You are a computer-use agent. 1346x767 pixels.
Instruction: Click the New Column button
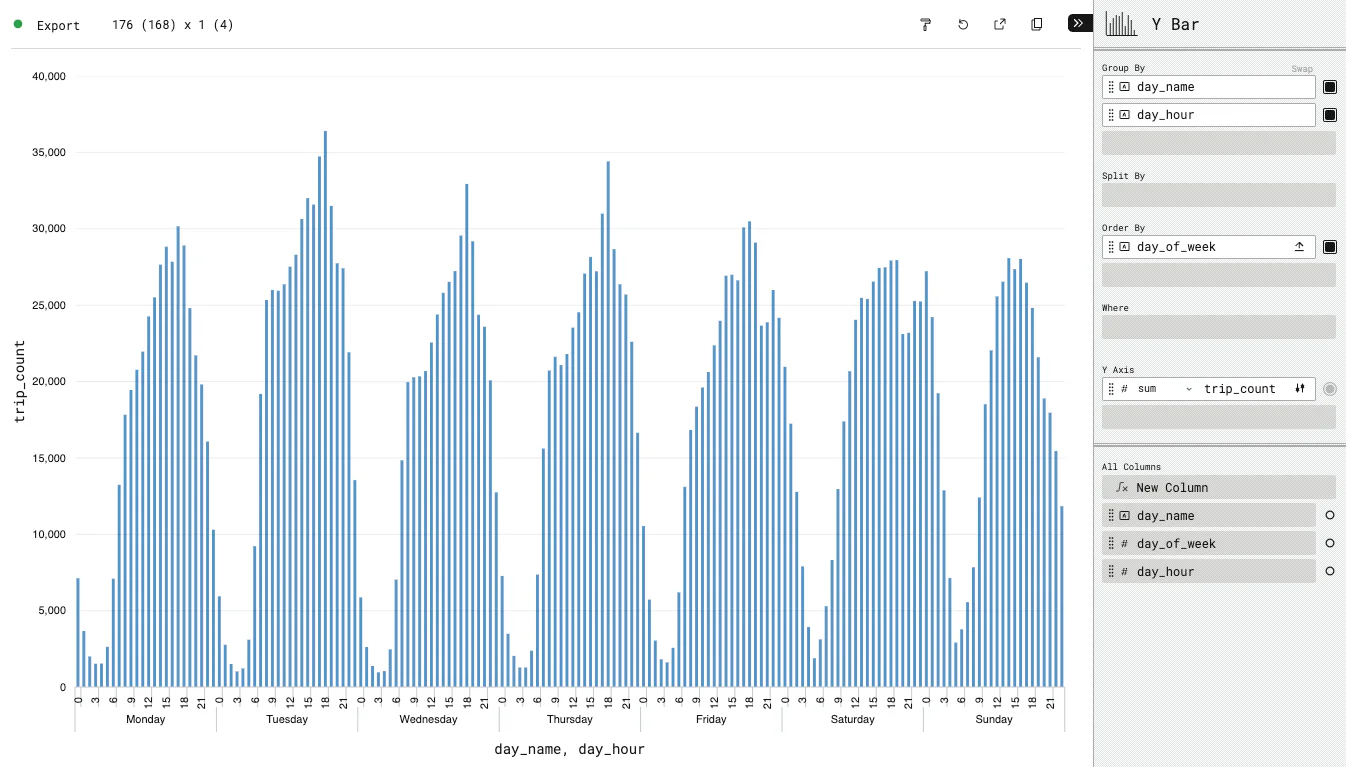(x=1219, y=488)
